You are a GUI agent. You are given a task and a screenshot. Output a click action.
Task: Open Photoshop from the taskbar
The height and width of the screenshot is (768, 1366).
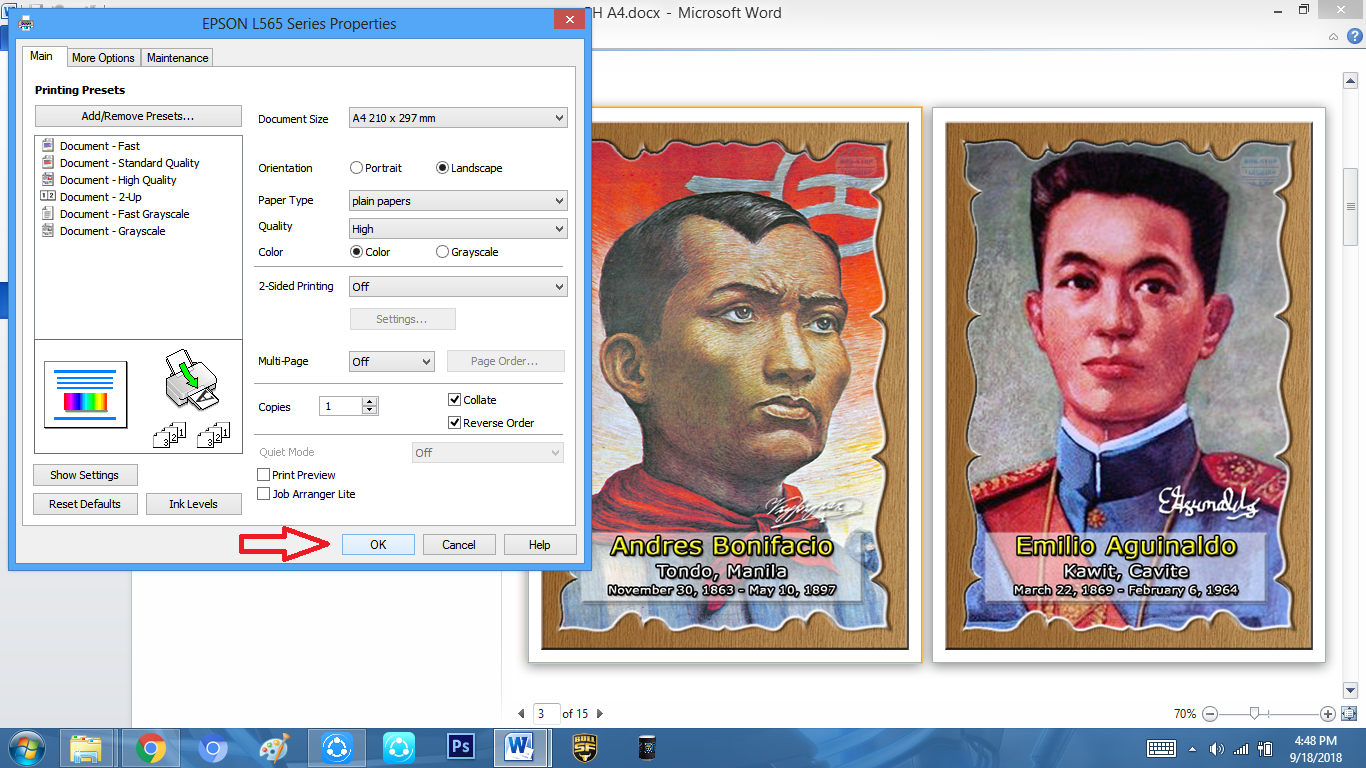[461, 748]
